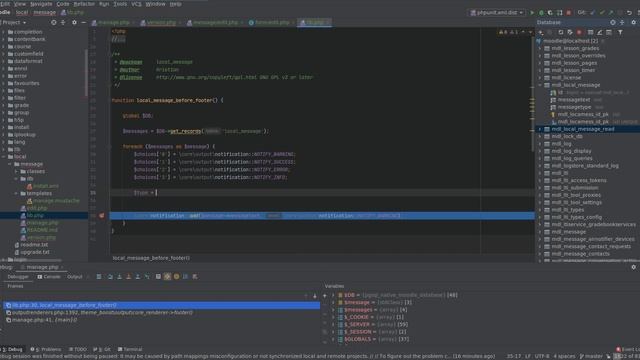Open the Problems tool window
The width and height of the screenshot is (640, 360).
tap(46, 349)
